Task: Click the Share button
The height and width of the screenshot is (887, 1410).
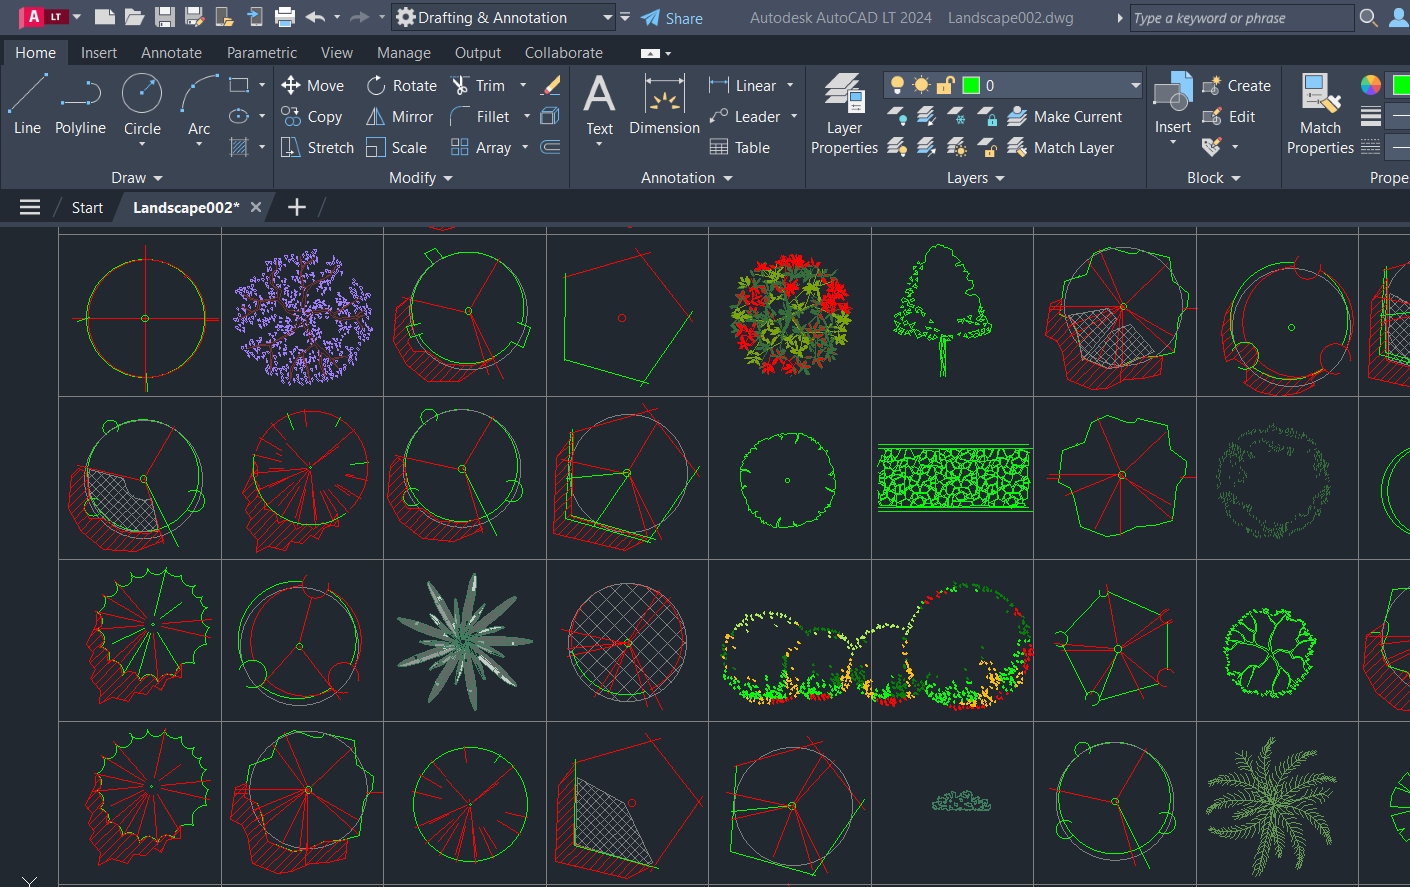Action: tap(672, 17)
